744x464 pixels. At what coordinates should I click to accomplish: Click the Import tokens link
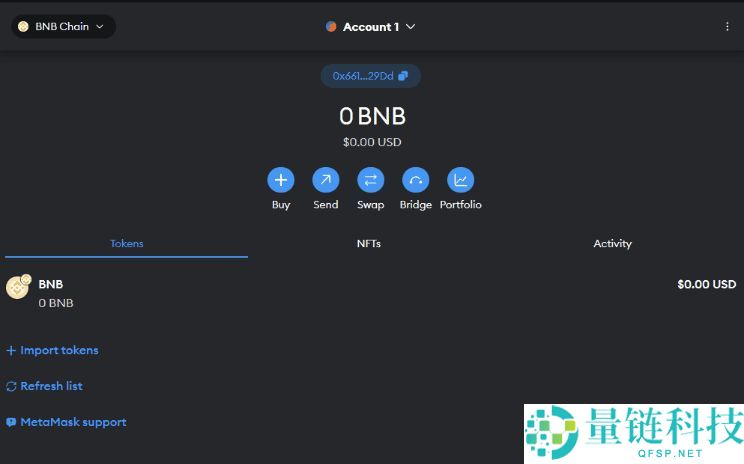[59, 351]
